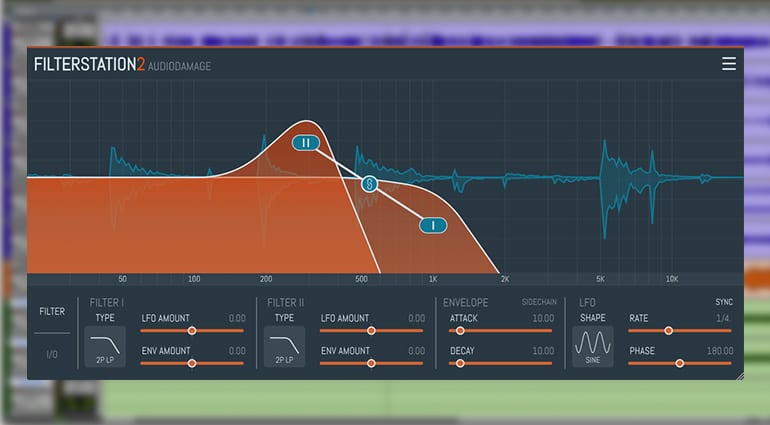The width and height of the screenshot is (770, 425).
Task: Click the 200 frequency axis label
Action: pos(266,279)
